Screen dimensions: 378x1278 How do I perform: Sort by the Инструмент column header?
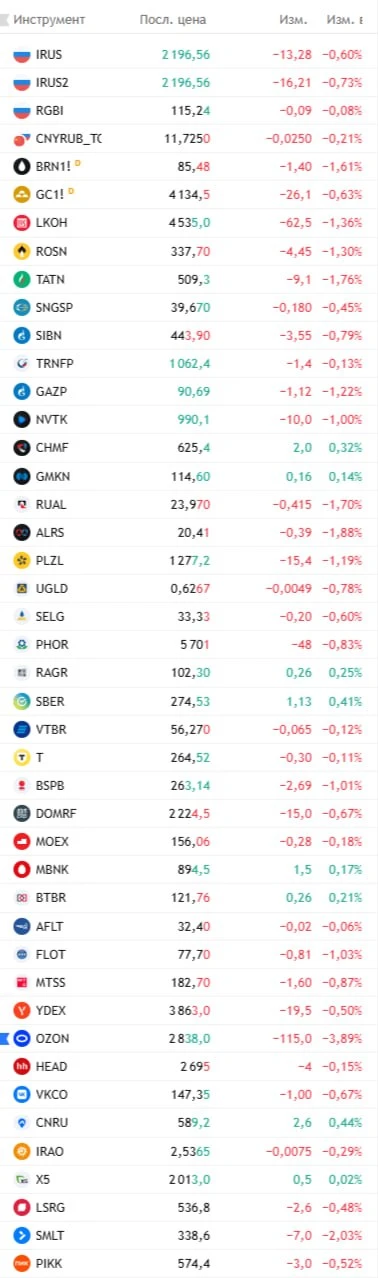pyautogui.click(x=49, y=20)
